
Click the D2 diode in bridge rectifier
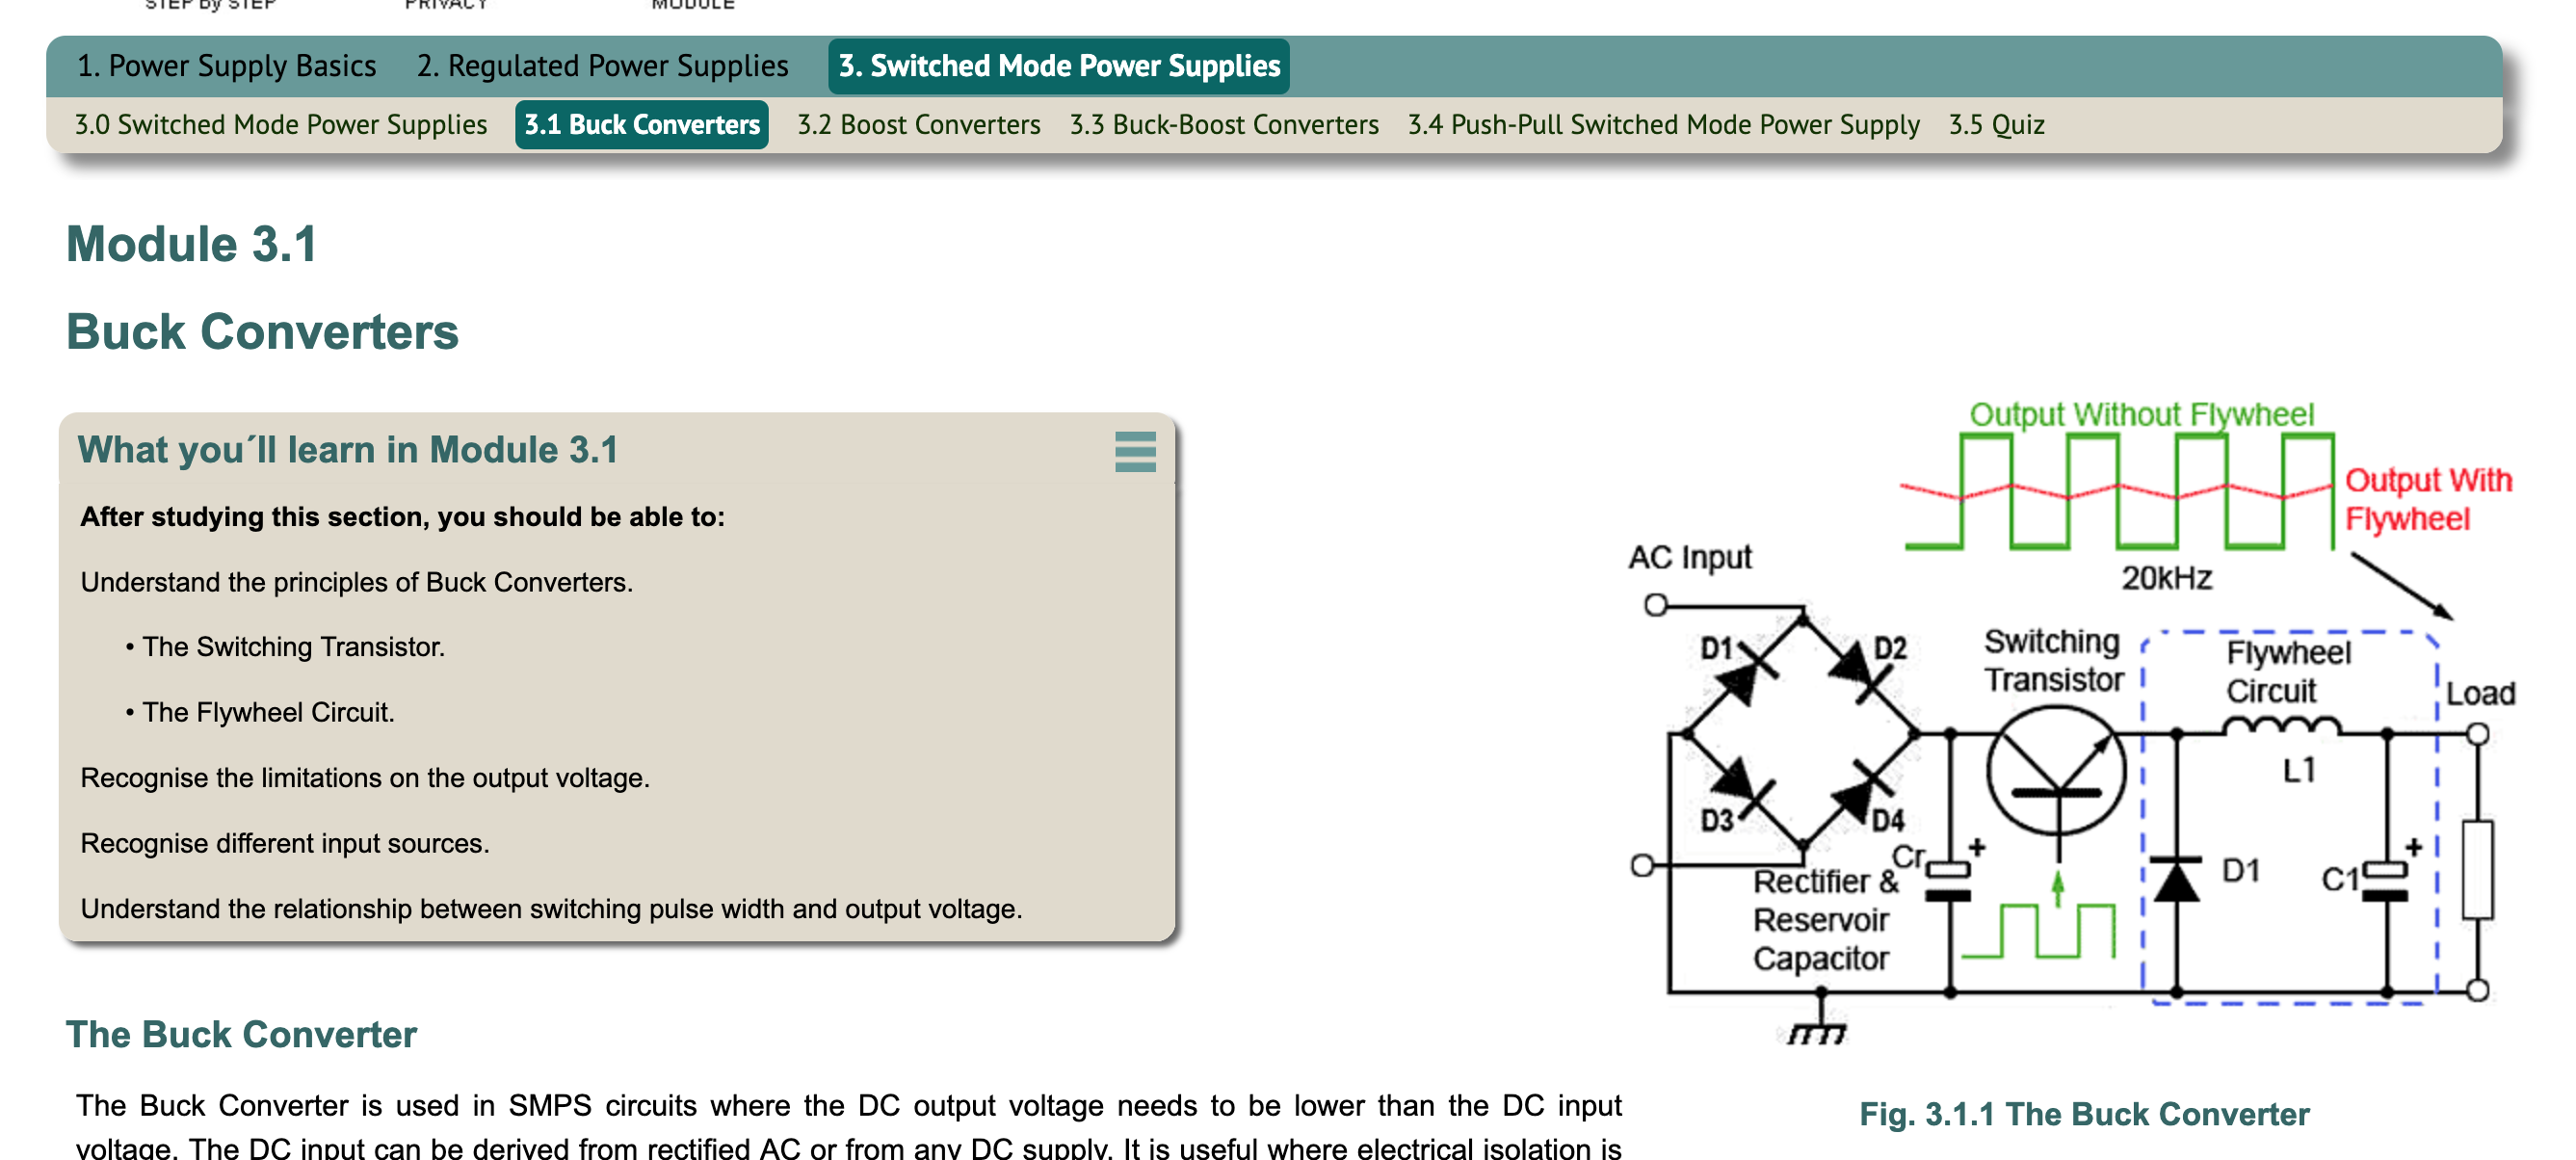(x=1860, y=670)
